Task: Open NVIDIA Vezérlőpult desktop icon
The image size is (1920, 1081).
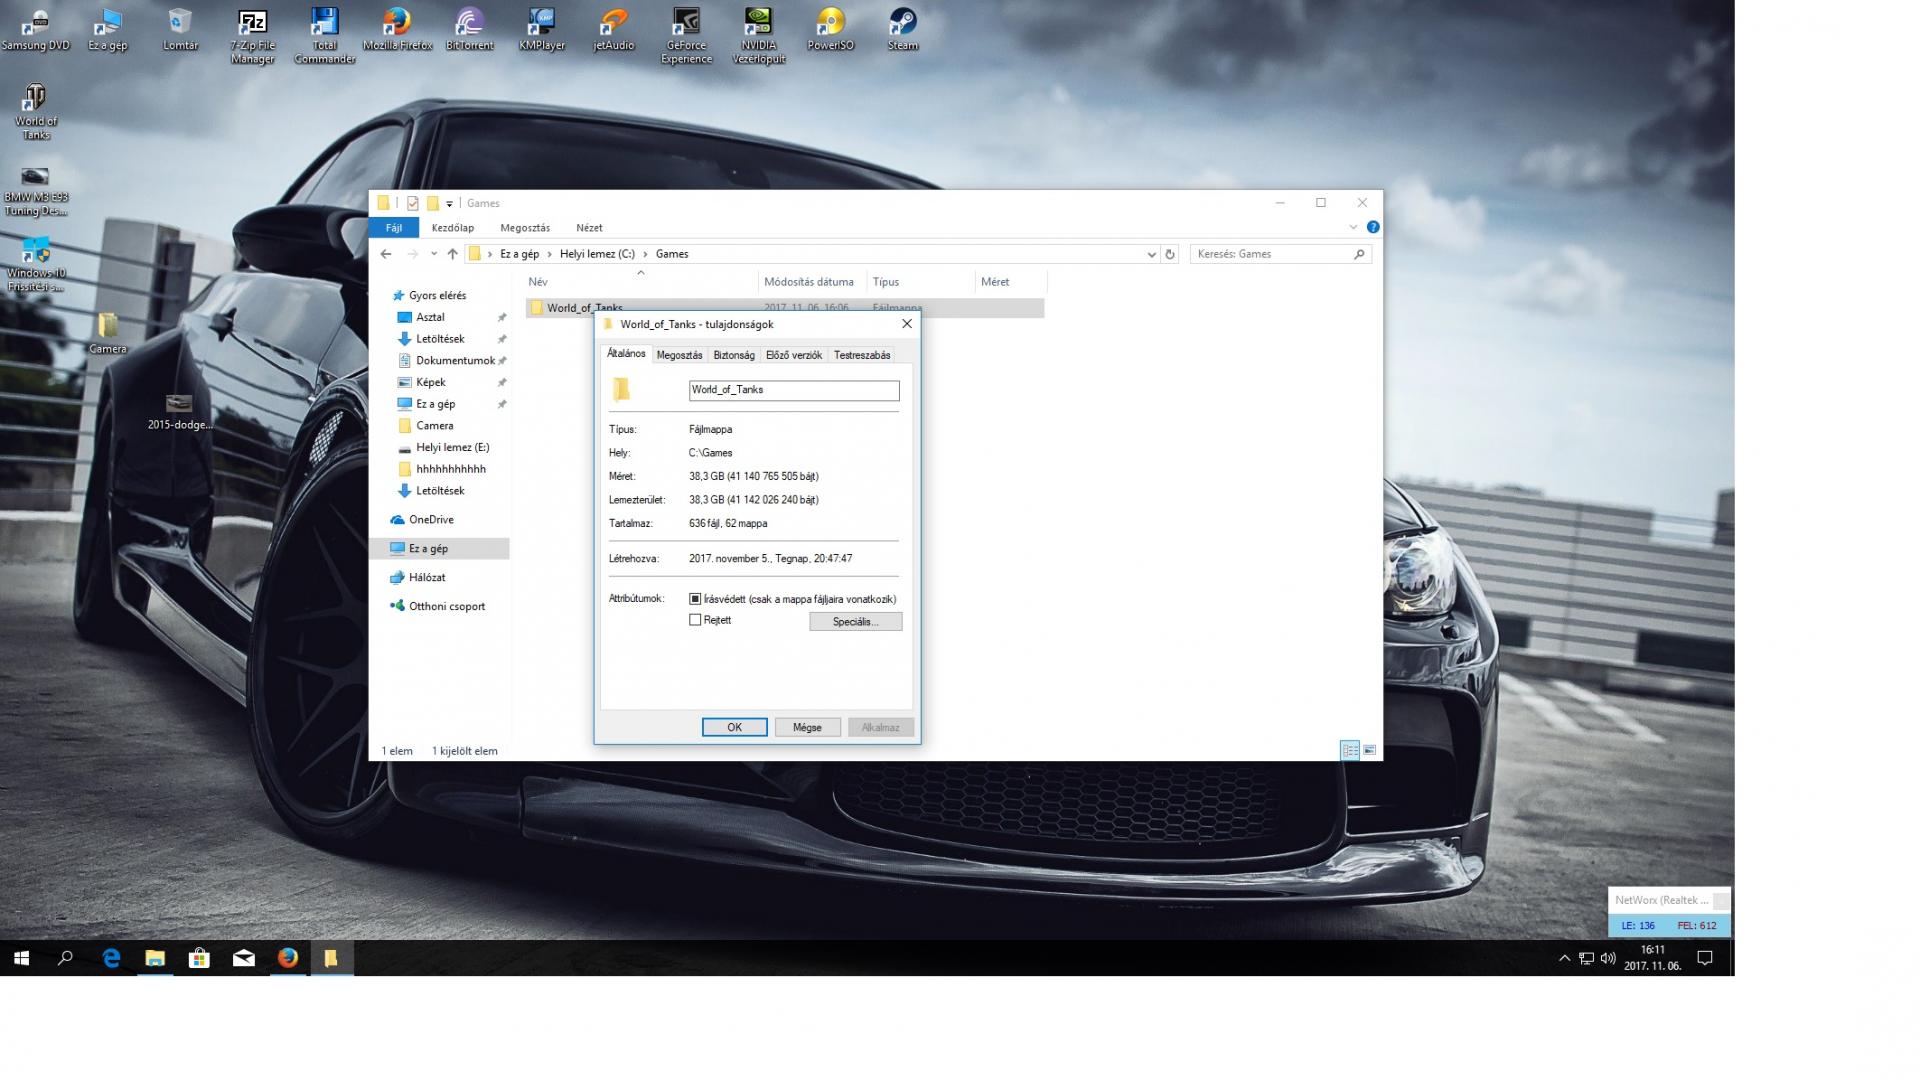Action: tap(759, 36)
